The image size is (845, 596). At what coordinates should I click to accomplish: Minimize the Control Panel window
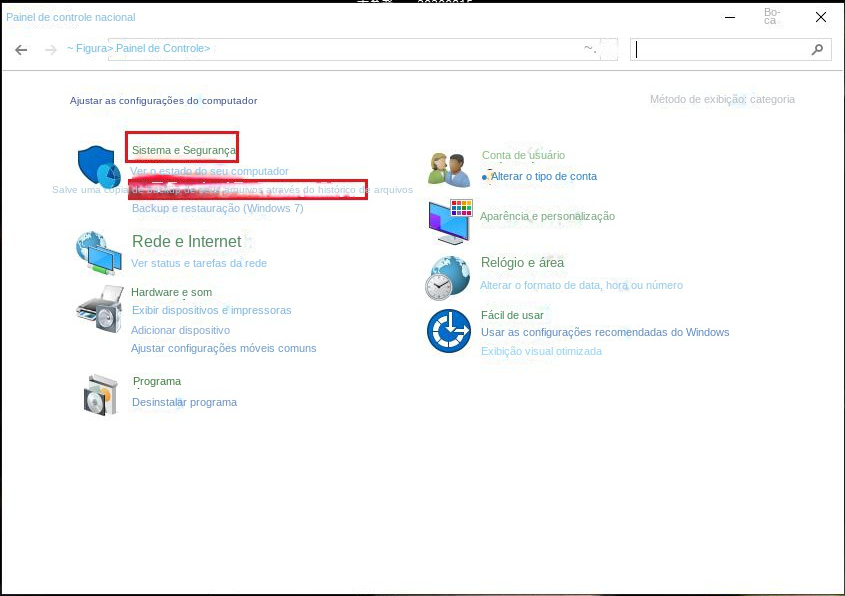(x=730, y=17)
